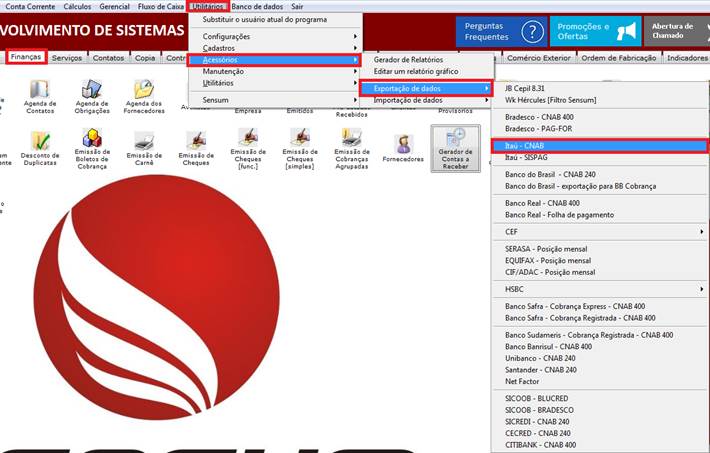Viewport: 710px width, 453px height.
Task: Open Desconto de Duplicatas icon
Action: tap(40, 149)
